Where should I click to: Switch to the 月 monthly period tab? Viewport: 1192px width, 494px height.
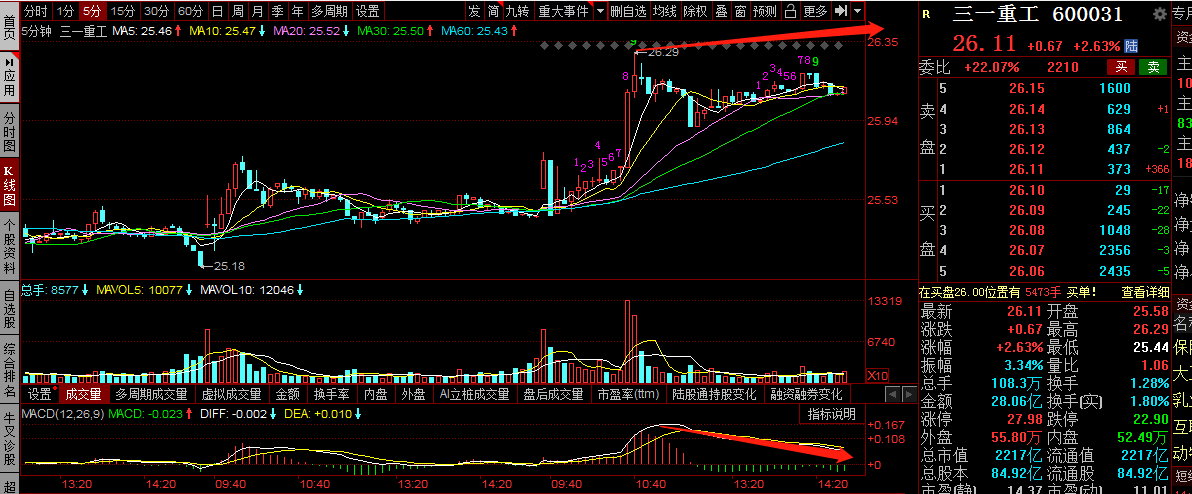258,11
